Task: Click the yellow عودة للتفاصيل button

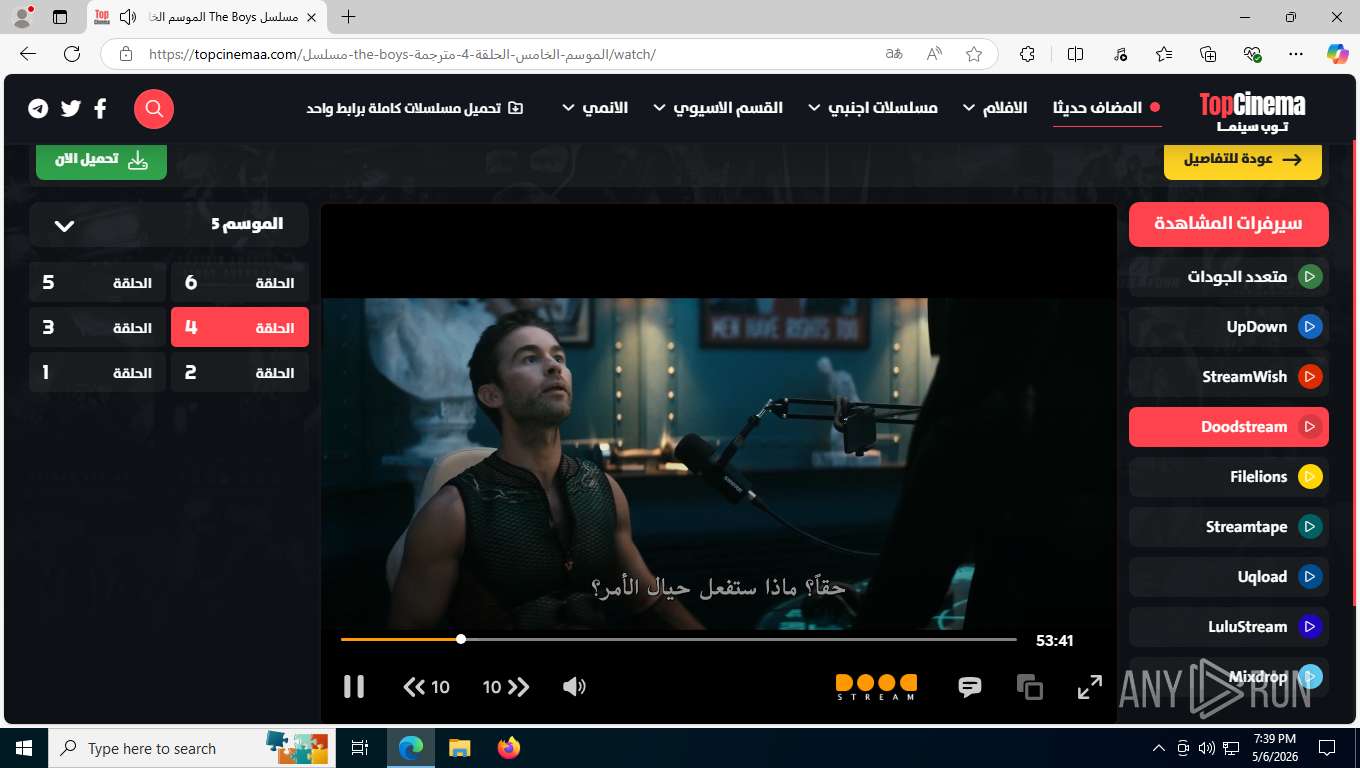Action: 1243,160
